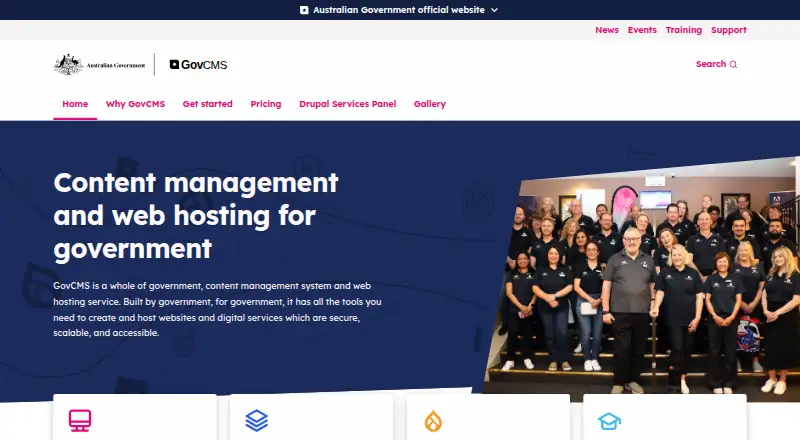Open the News link

pos(607,30)
